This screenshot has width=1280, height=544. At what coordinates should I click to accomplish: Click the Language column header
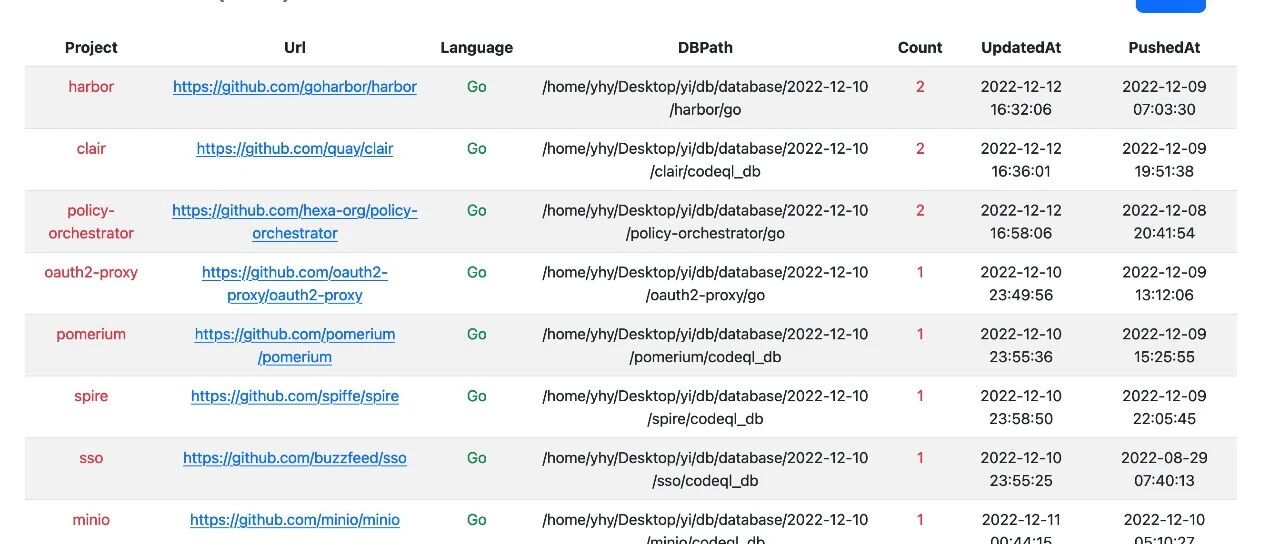pos(477,48)
